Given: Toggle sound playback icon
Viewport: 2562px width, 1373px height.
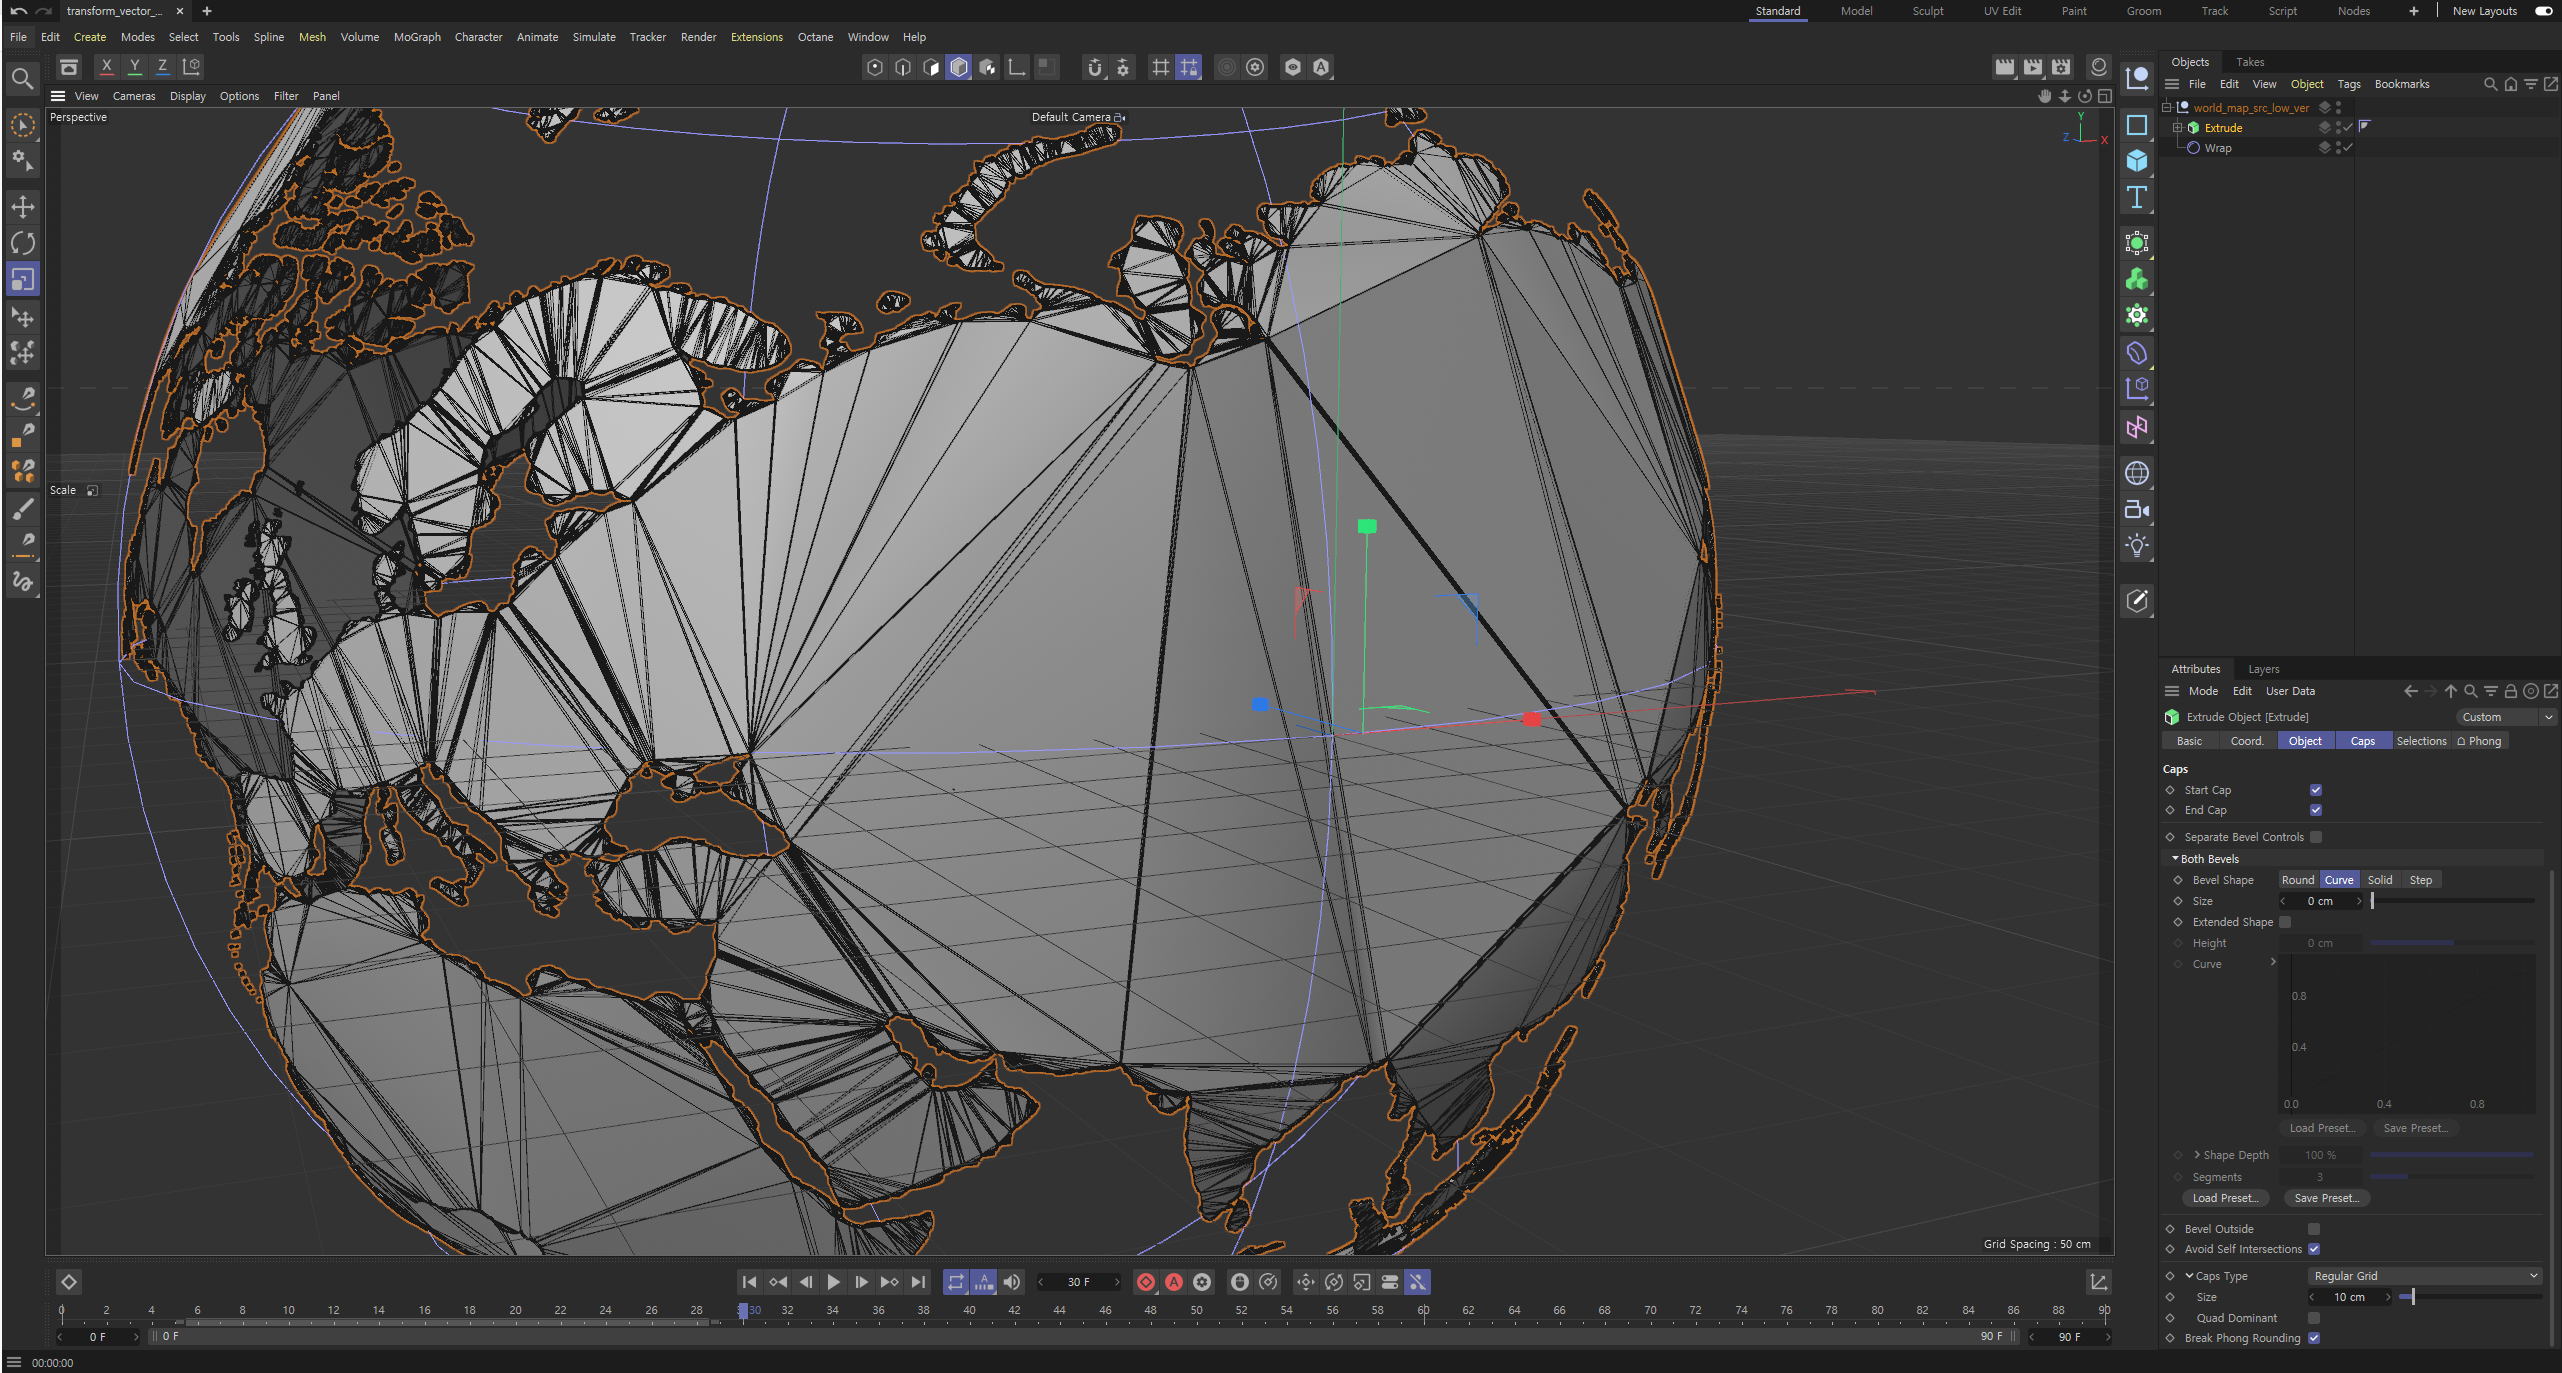Looking at the screenshot, I should click(1012, 1282).
